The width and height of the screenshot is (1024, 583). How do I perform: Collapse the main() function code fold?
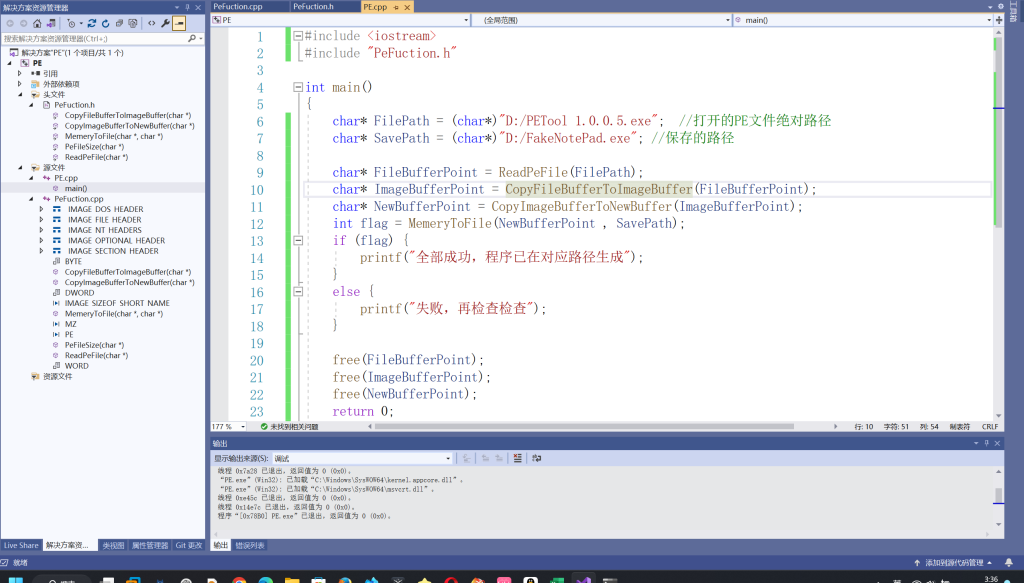click(x=297, y=87)
